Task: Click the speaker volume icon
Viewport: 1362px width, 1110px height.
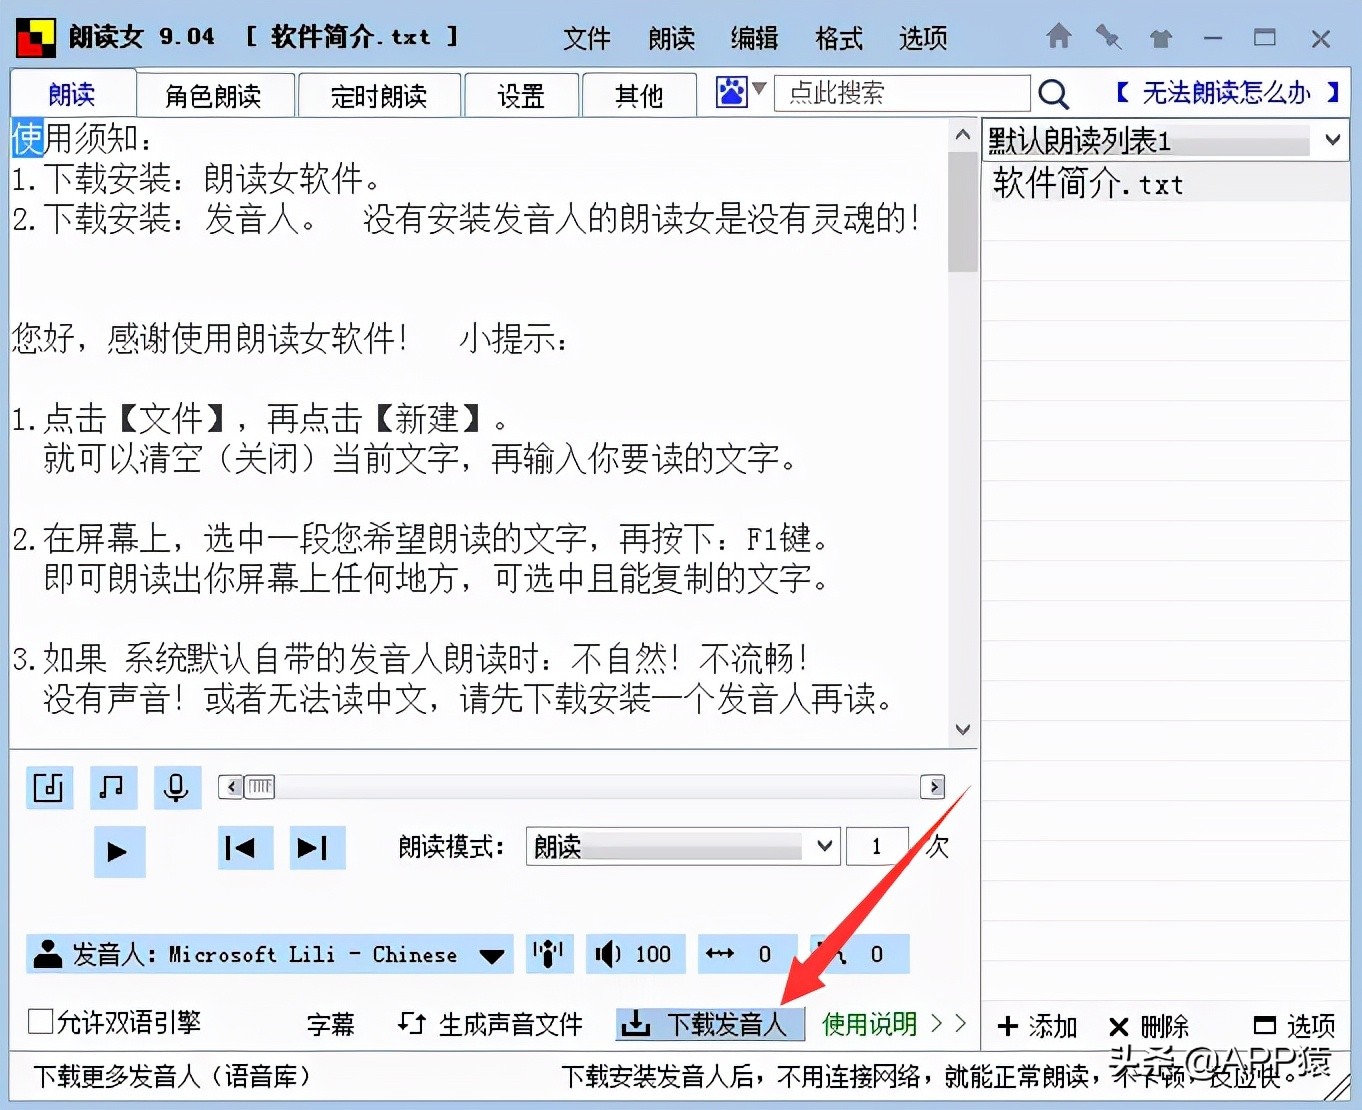Action: pos(607,954)
